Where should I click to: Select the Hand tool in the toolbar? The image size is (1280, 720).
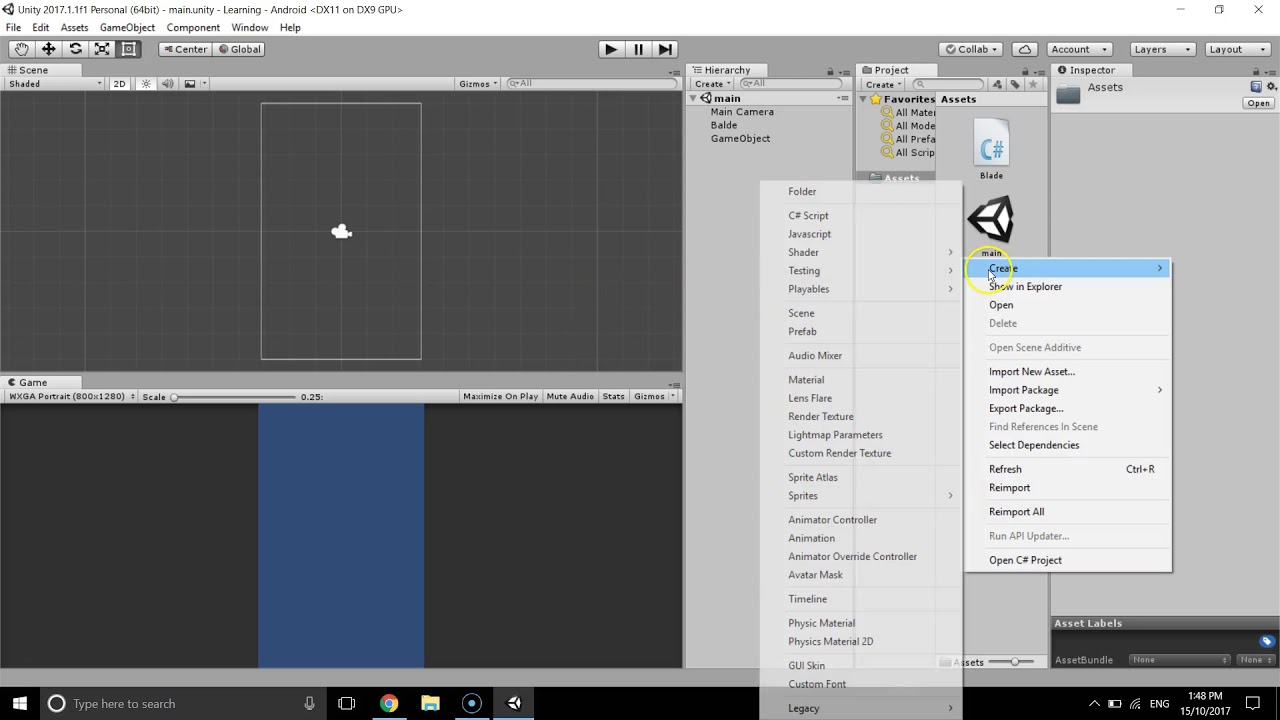tap(21, 49)
